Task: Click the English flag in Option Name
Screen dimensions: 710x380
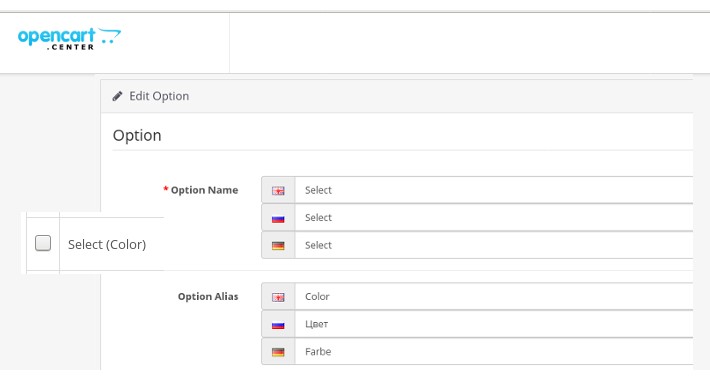Action: [x=278, y=191]
